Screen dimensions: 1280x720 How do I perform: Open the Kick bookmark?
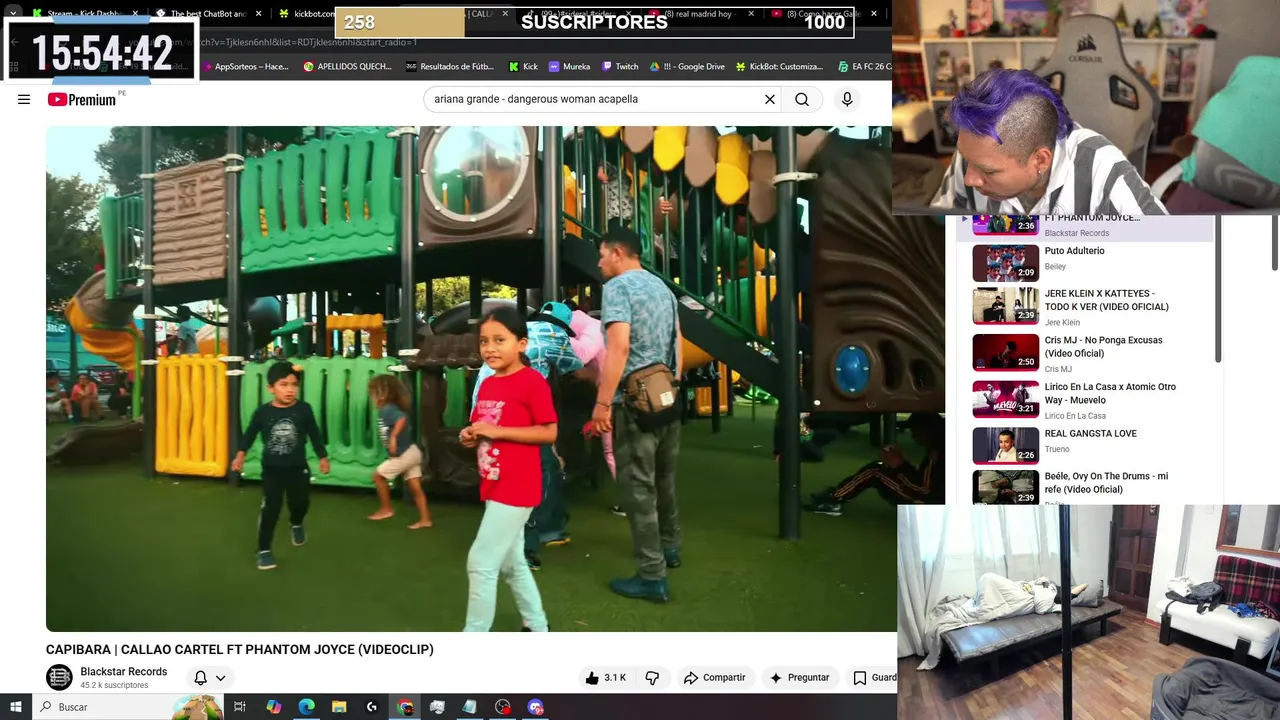point(523,67)
